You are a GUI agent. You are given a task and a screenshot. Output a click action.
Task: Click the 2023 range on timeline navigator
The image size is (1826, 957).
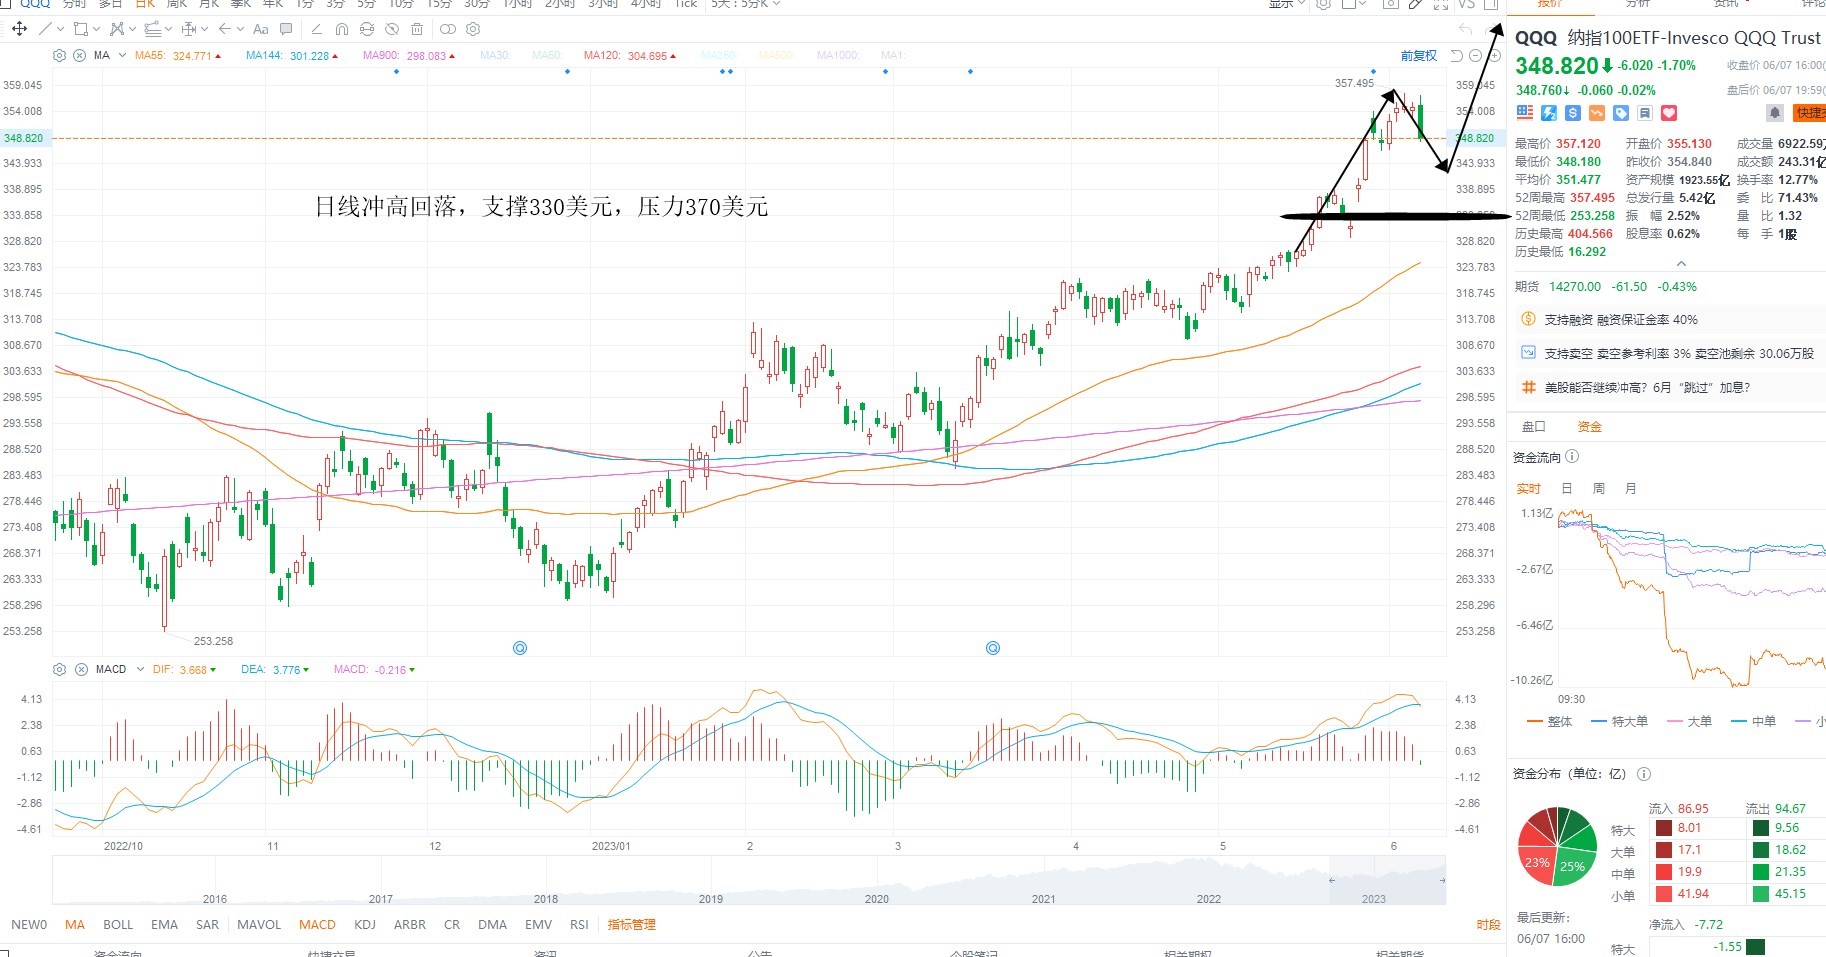(1373, 898)
